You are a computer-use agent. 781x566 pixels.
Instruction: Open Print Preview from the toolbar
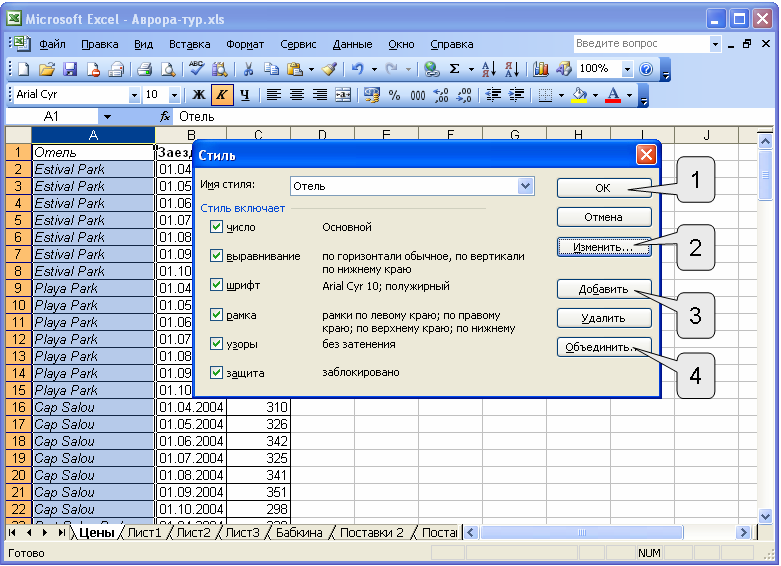(168, 69)
